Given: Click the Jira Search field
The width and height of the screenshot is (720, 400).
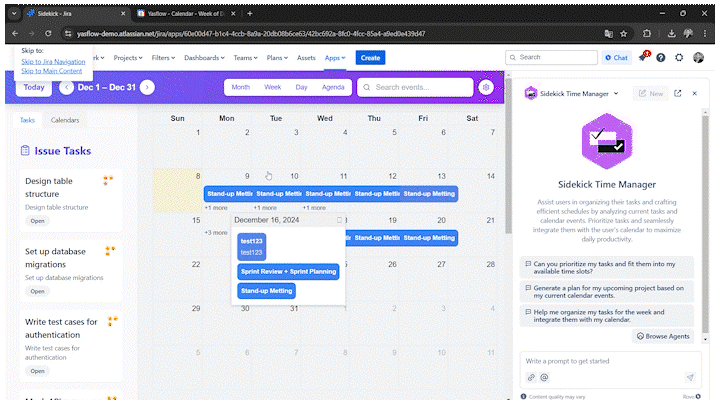Looking at the screenshot, I should [551, 57].
